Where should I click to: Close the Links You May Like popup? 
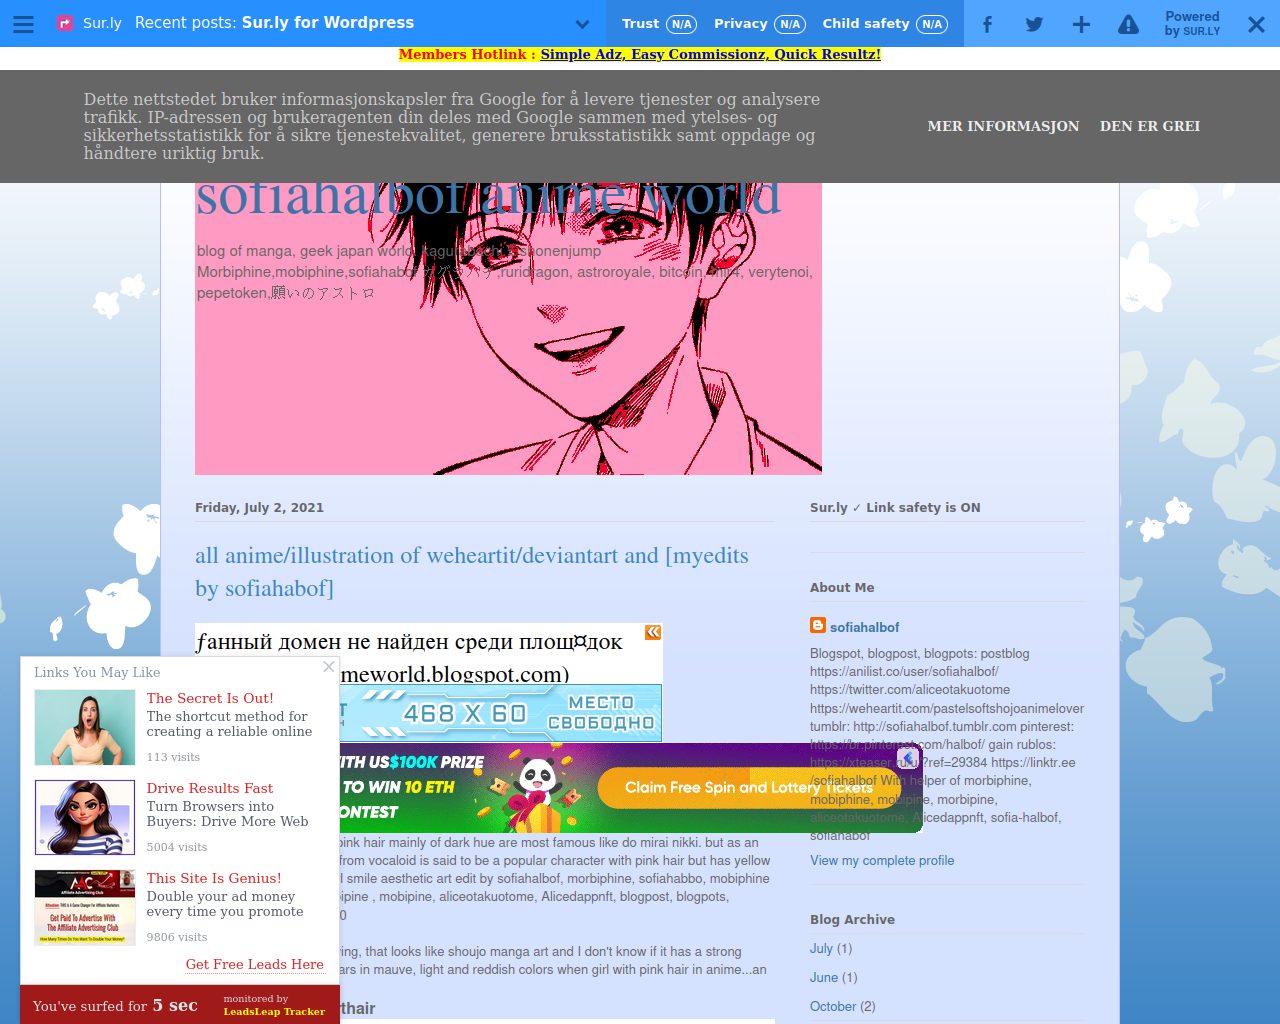coord(329,666)
